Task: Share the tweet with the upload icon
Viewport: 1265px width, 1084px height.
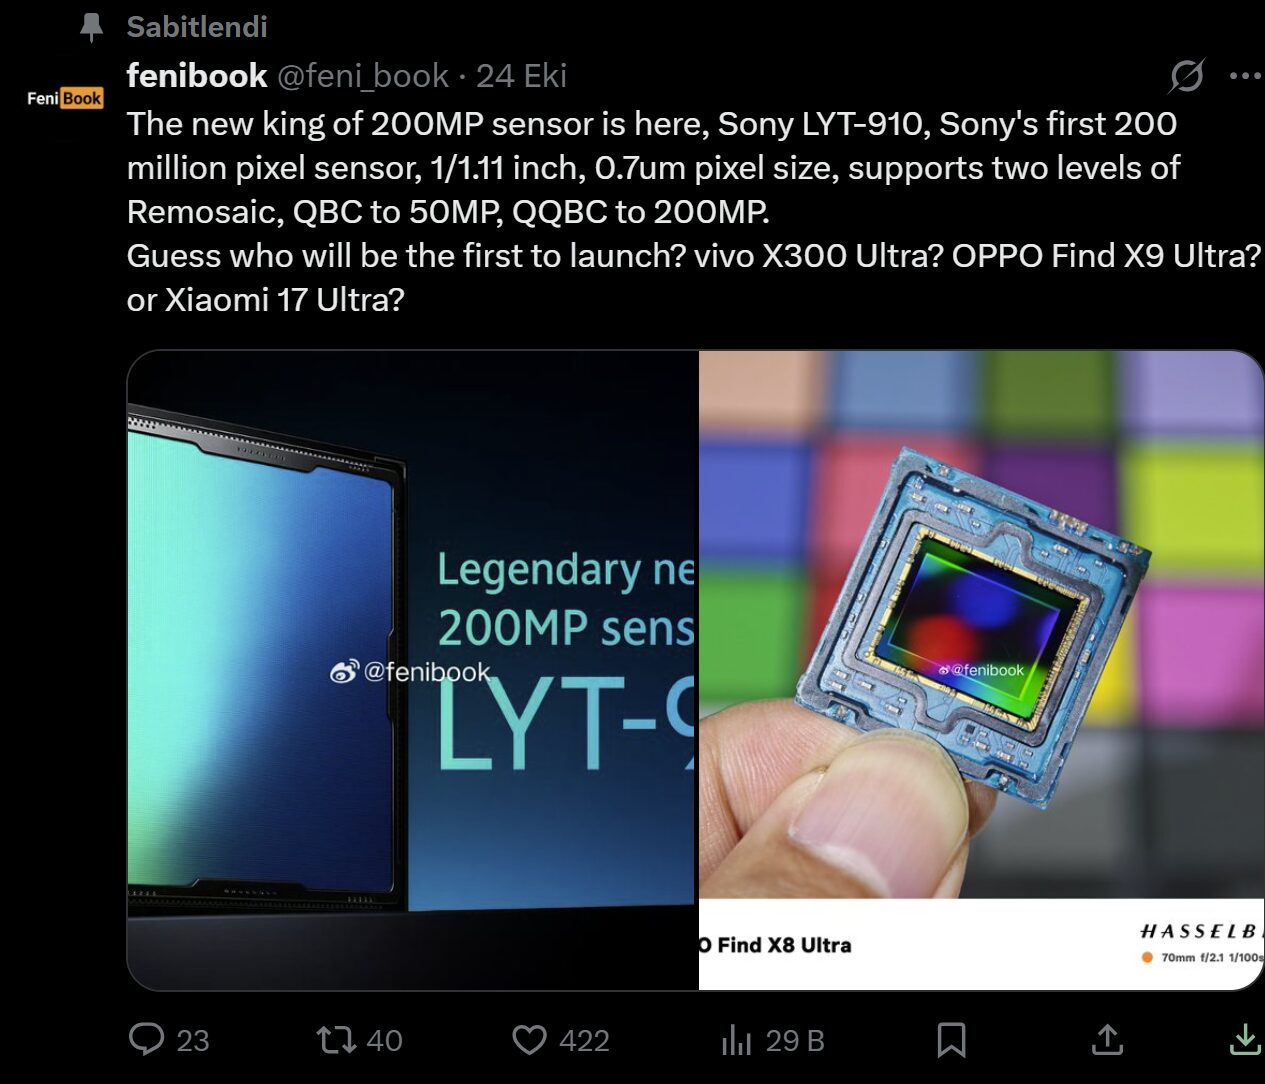Action: 1107,1040
